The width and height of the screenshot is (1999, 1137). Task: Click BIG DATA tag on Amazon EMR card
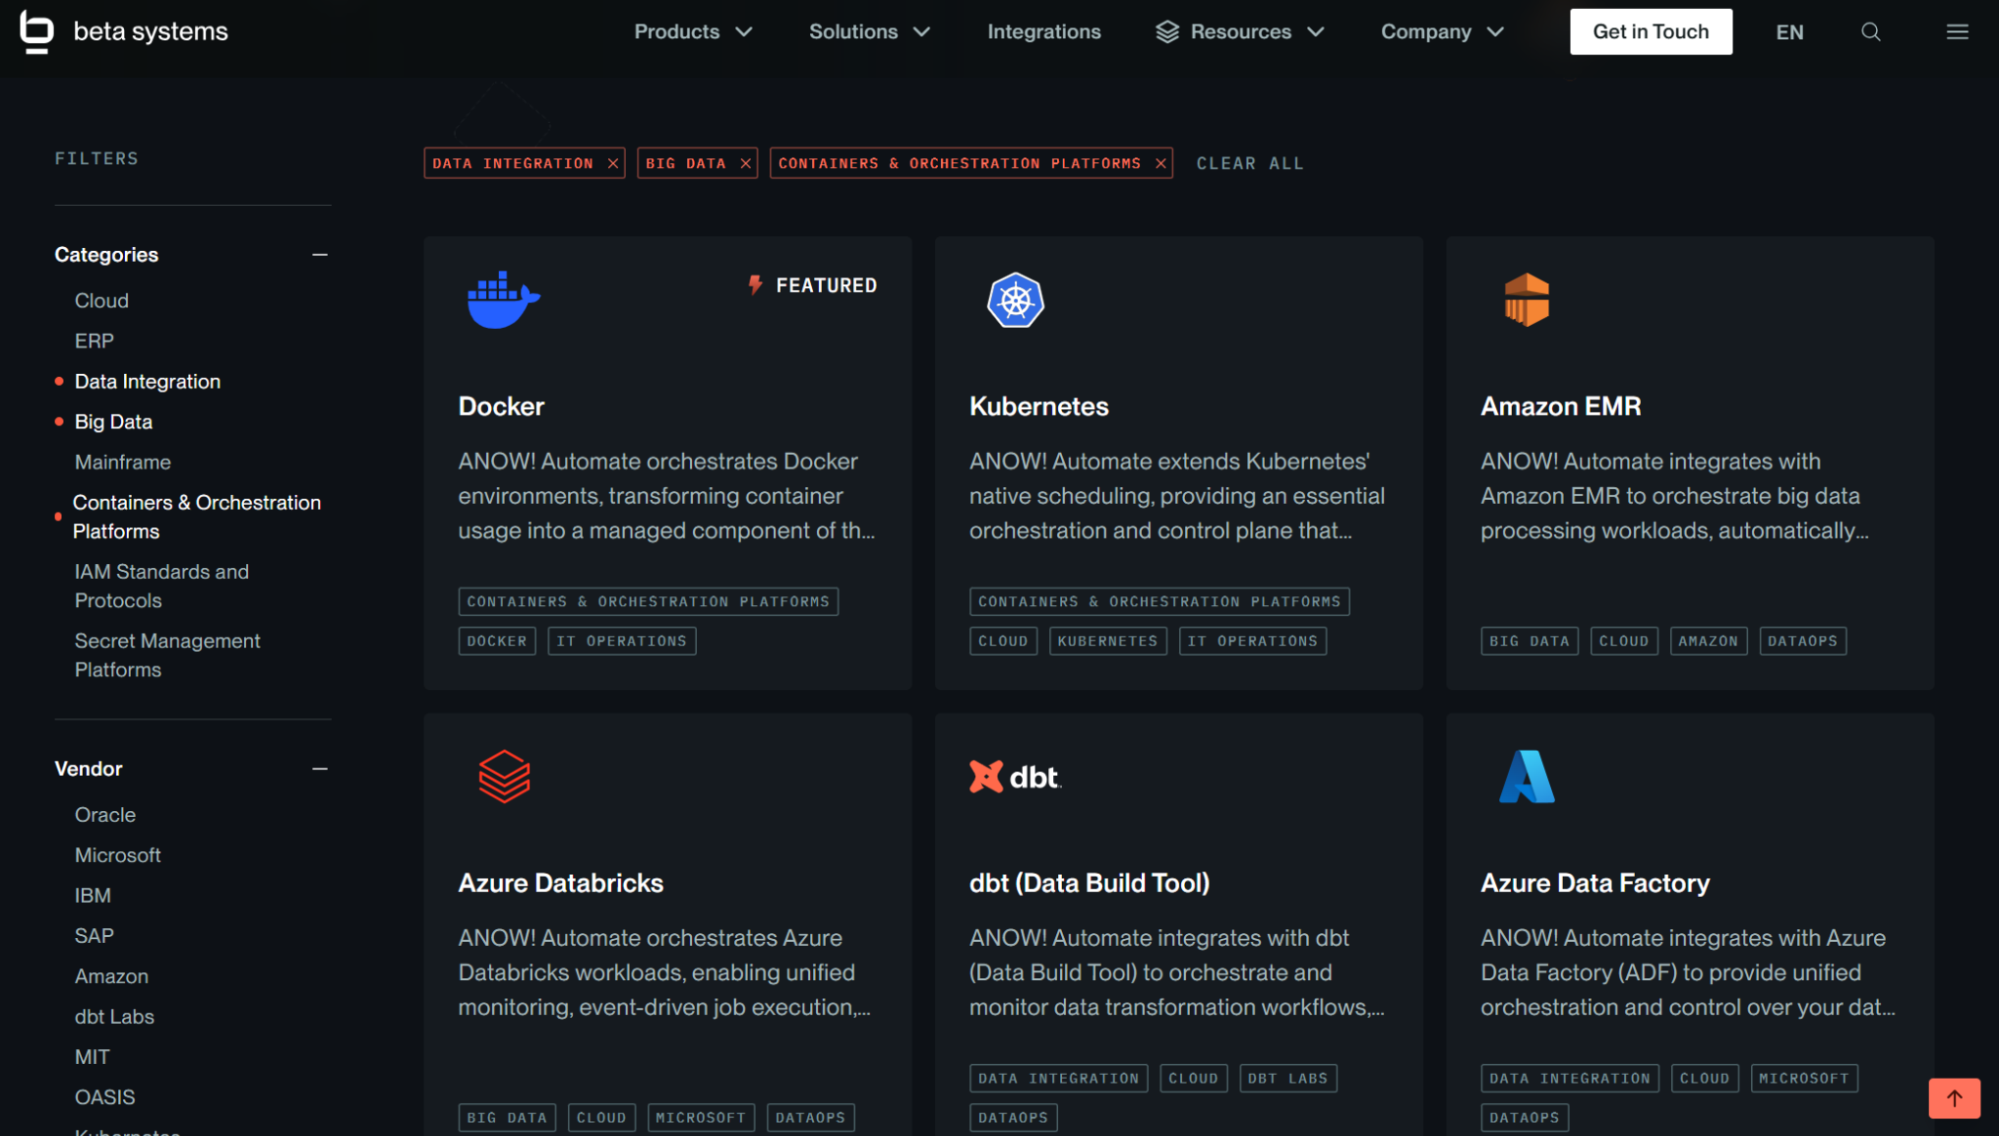point(1528,641)
